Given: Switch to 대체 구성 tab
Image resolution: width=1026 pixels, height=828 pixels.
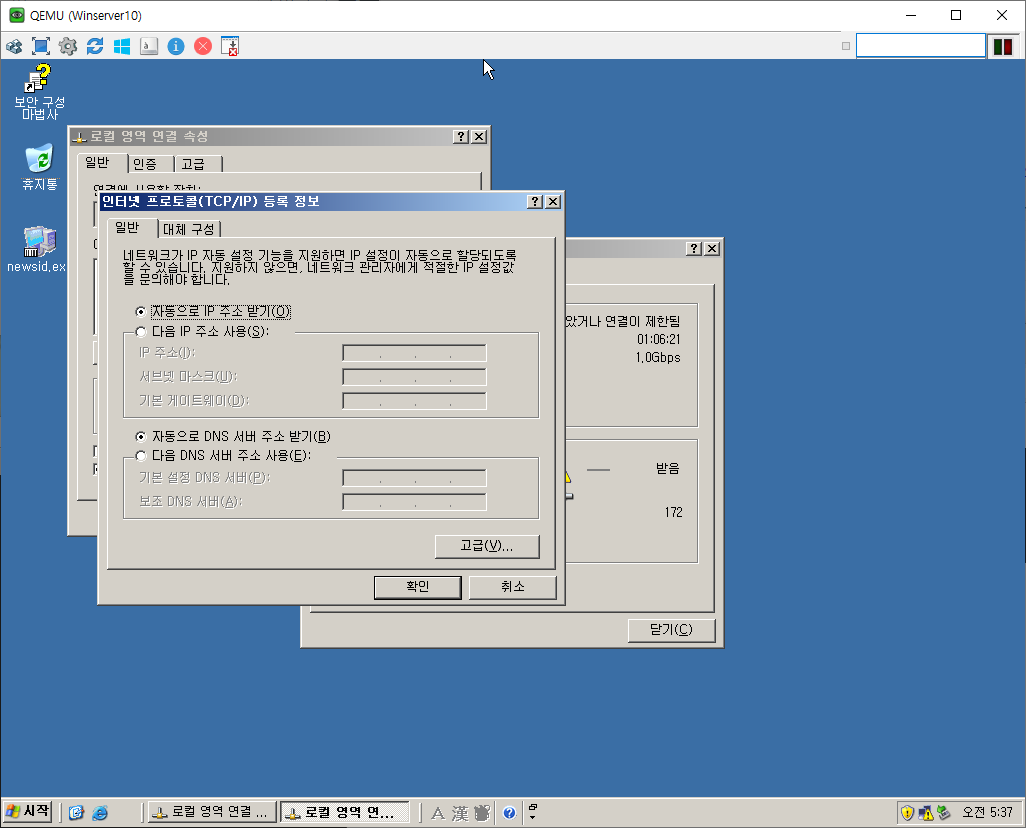Looking at the screenshot, I should pos(188,230).
